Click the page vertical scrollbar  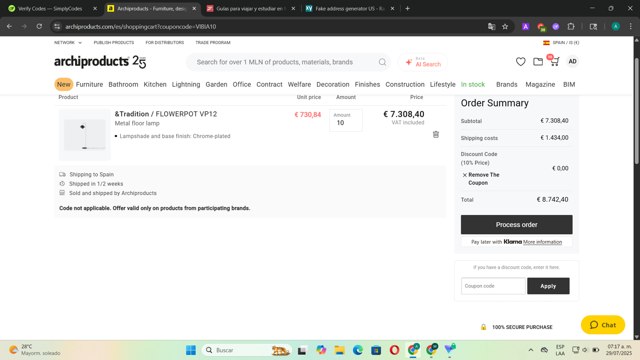coord(636,111)
